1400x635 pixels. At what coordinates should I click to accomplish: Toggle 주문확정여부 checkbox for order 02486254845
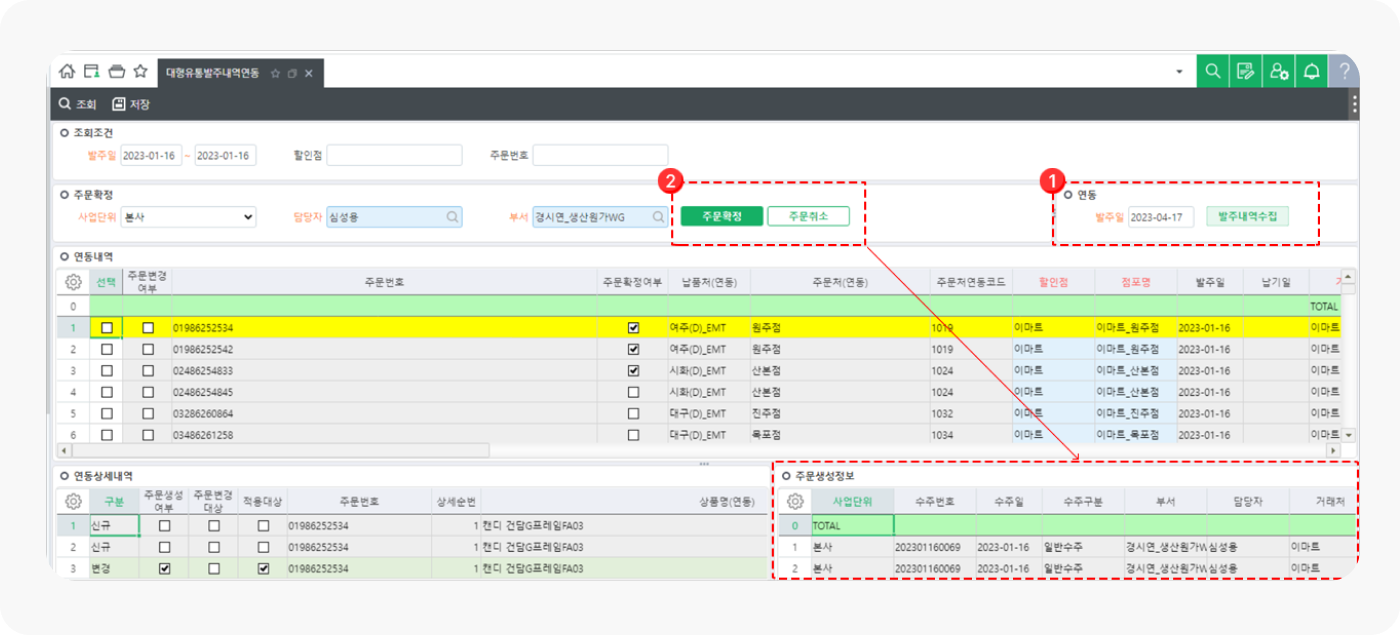pos(633,392)
